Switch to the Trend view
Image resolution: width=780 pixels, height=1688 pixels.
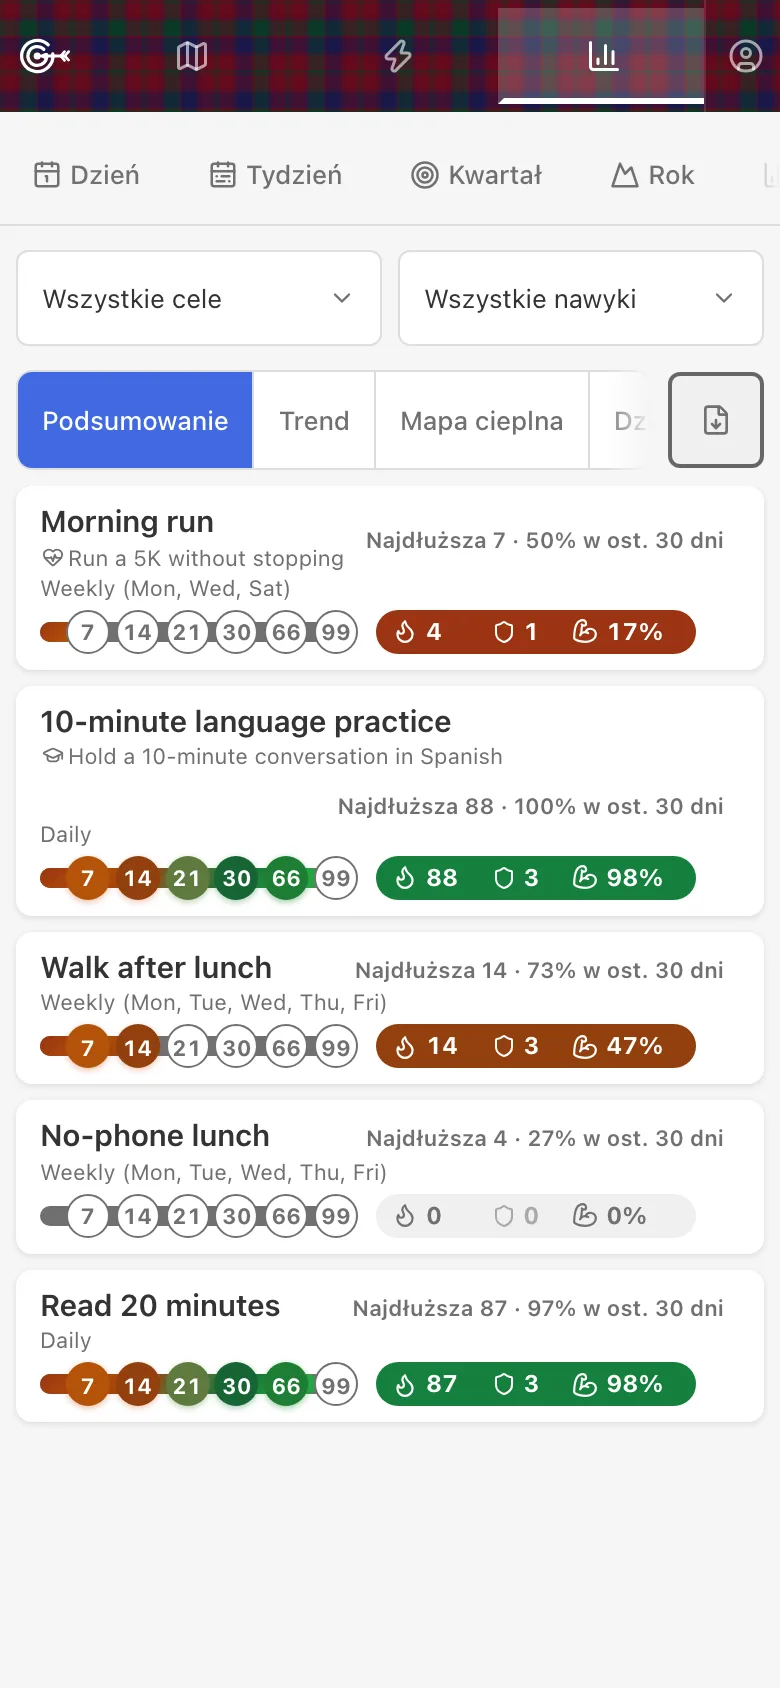(314, 420)
